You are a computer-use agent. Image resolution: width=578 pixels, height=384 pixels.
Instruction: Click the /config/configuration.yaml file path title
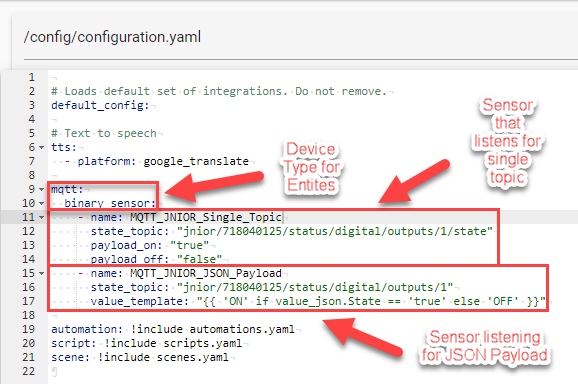(x=112, y=37)
